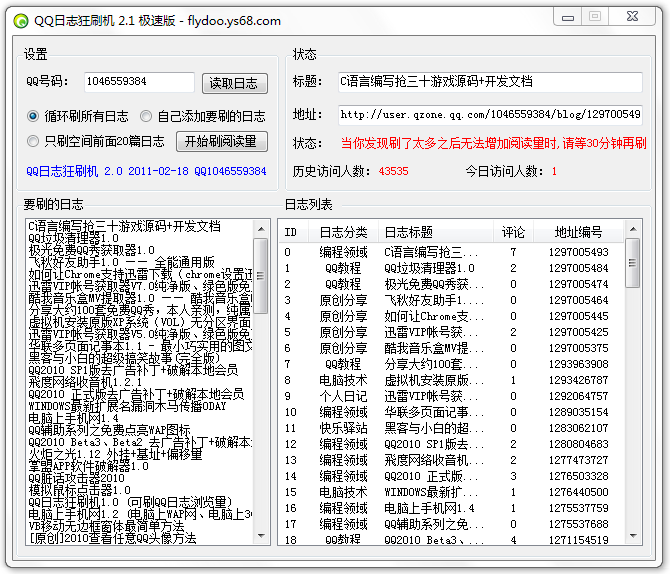670x574 pixels.
Task: Click 电脑技术 category in row 8
Action: tap(344, 380)
